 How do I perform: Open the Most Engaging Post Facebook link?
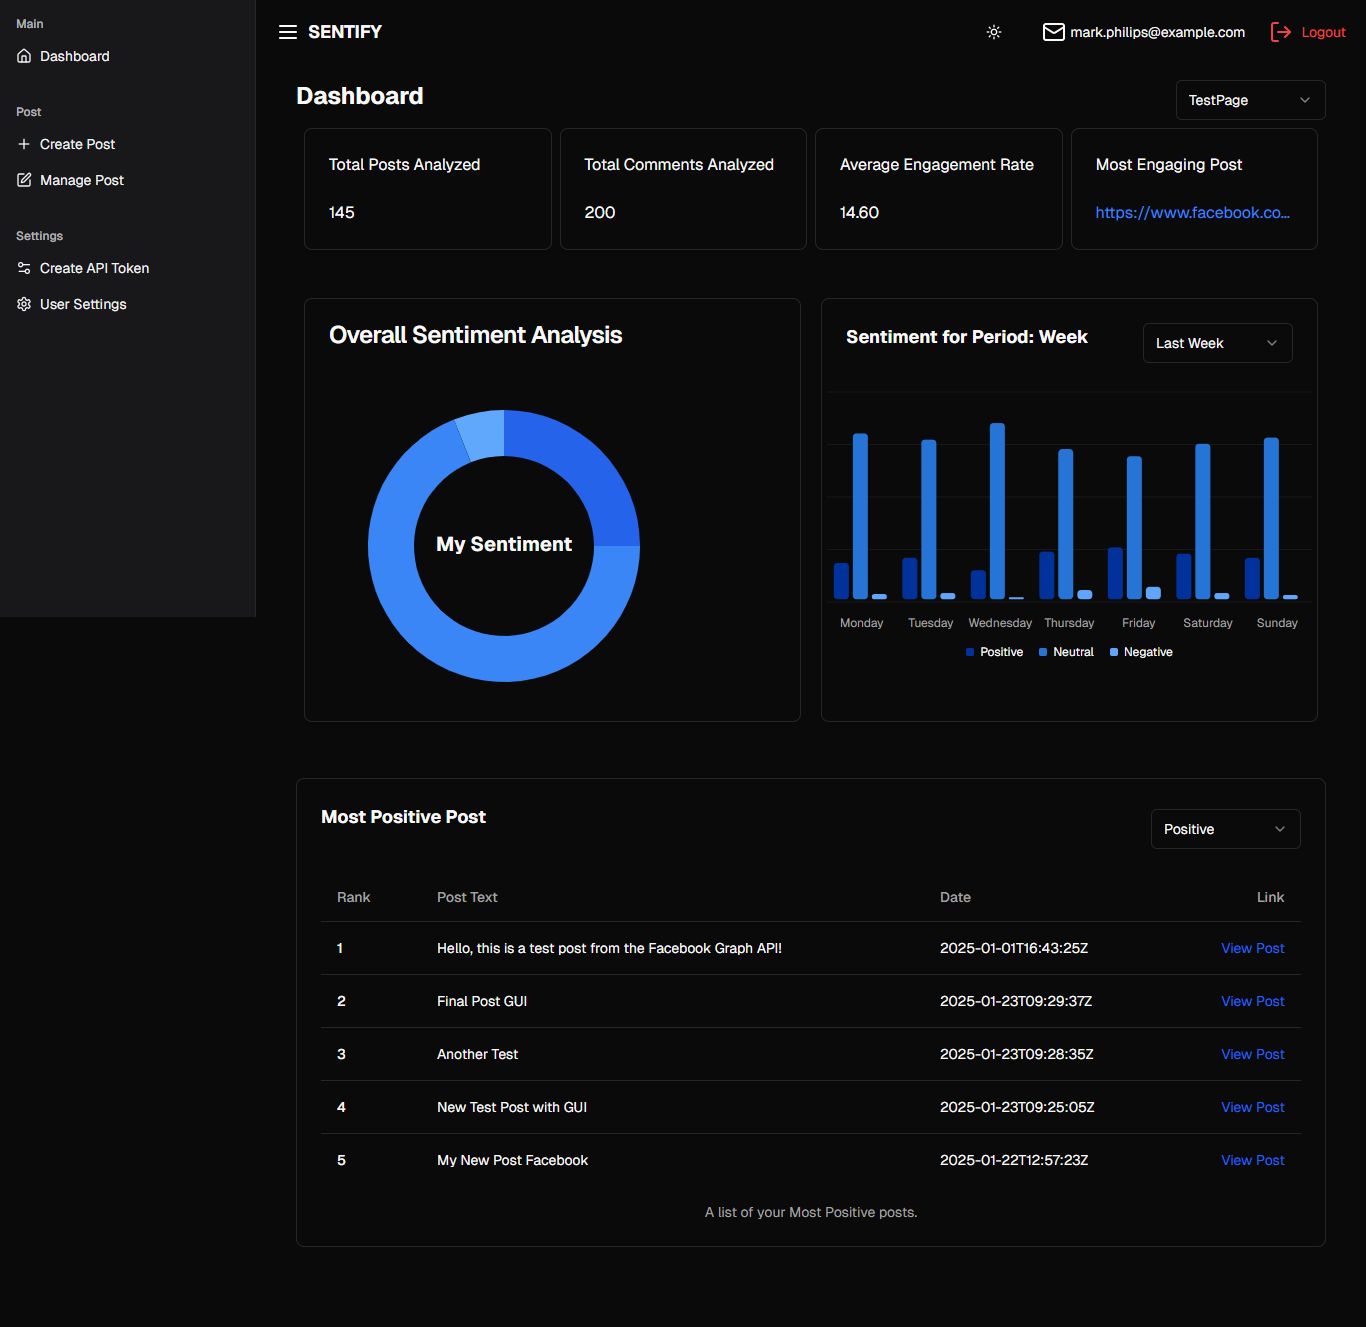[x=1192, y=212]
